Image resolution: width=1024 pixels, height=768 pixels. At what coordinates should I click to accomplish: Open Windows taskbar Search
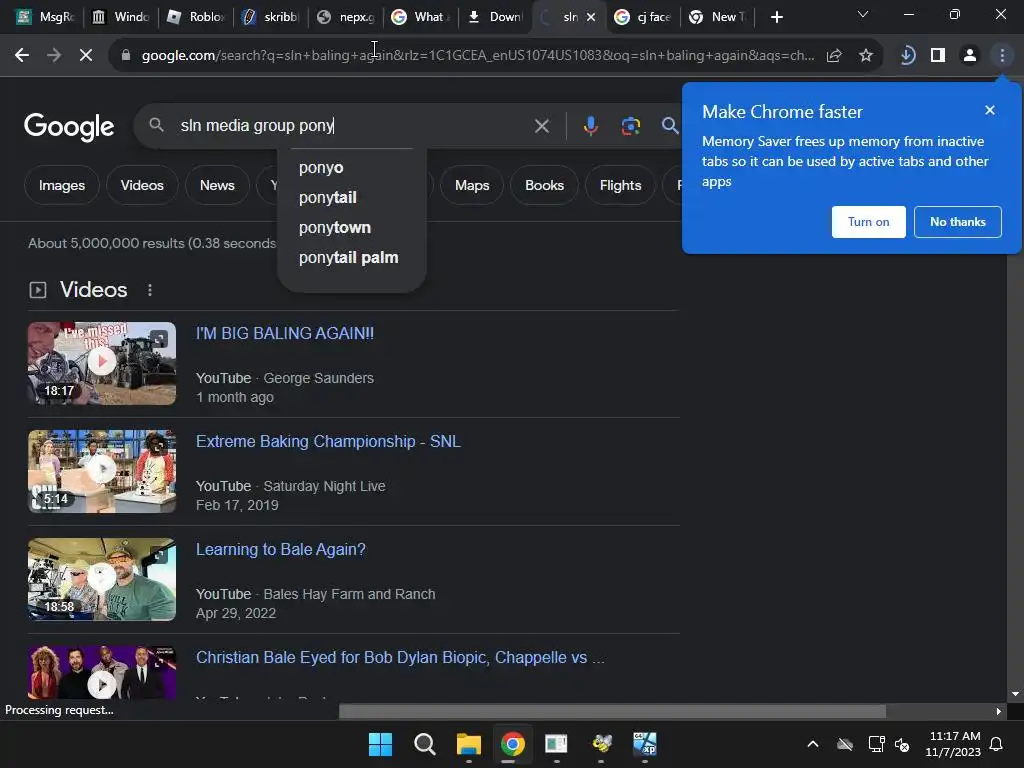(424, 744)
